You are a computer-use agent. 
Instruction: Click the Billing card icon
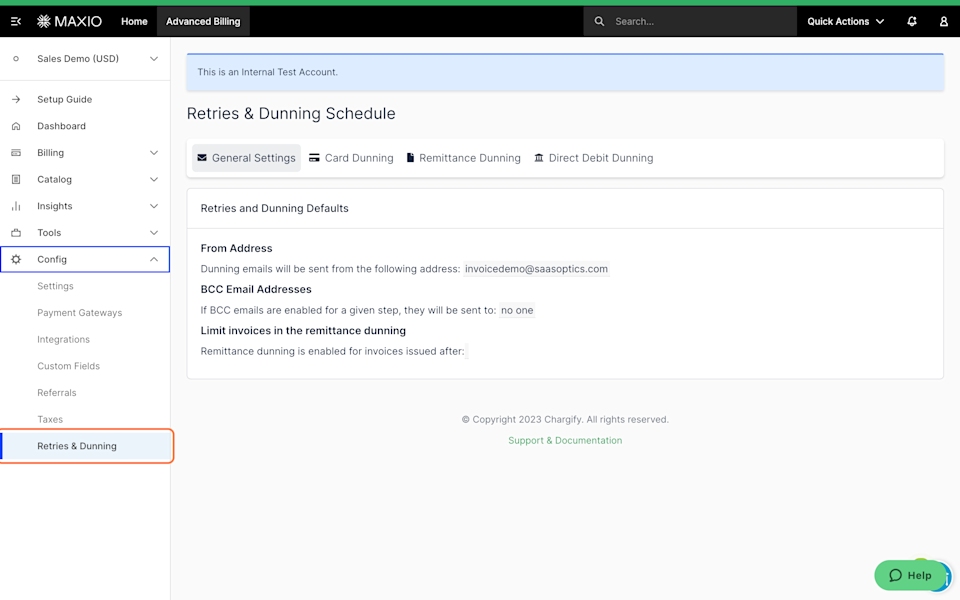point(16,152)
